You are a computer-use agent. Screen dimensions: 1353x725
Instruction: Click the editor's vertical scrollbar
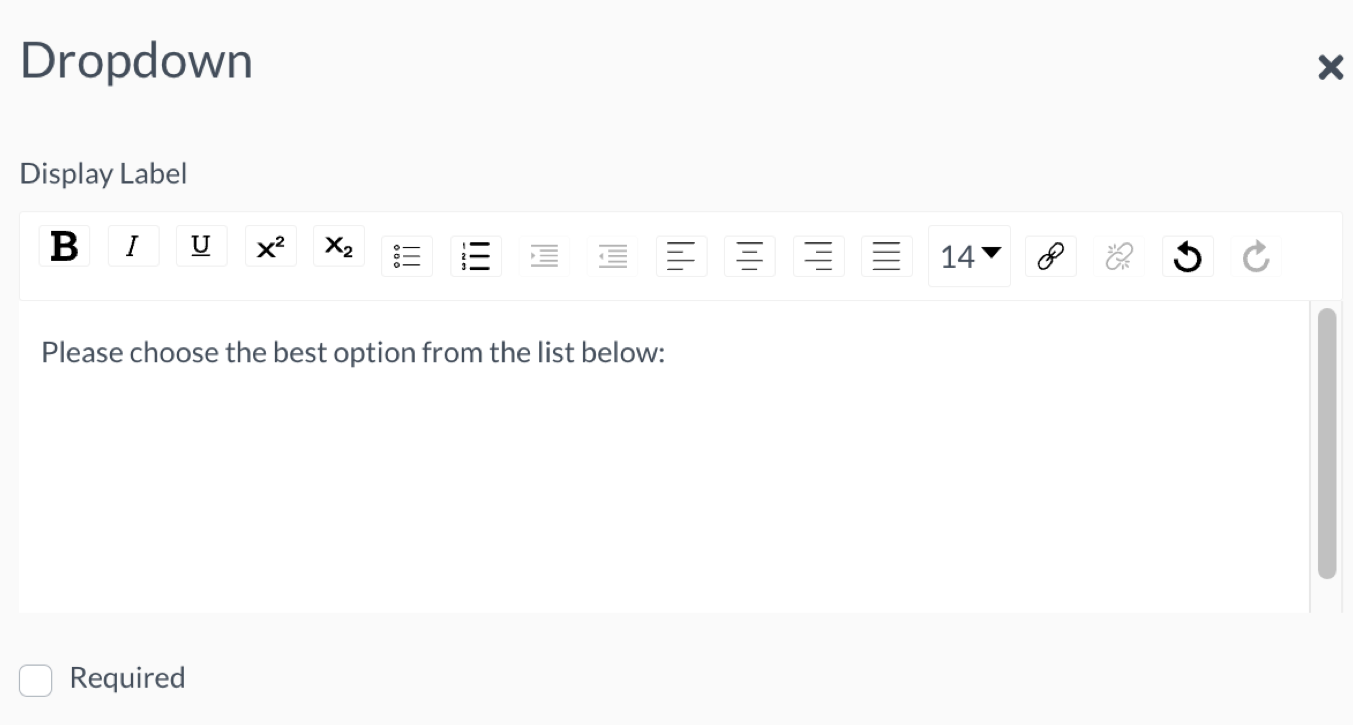[x=1327, y=443]
